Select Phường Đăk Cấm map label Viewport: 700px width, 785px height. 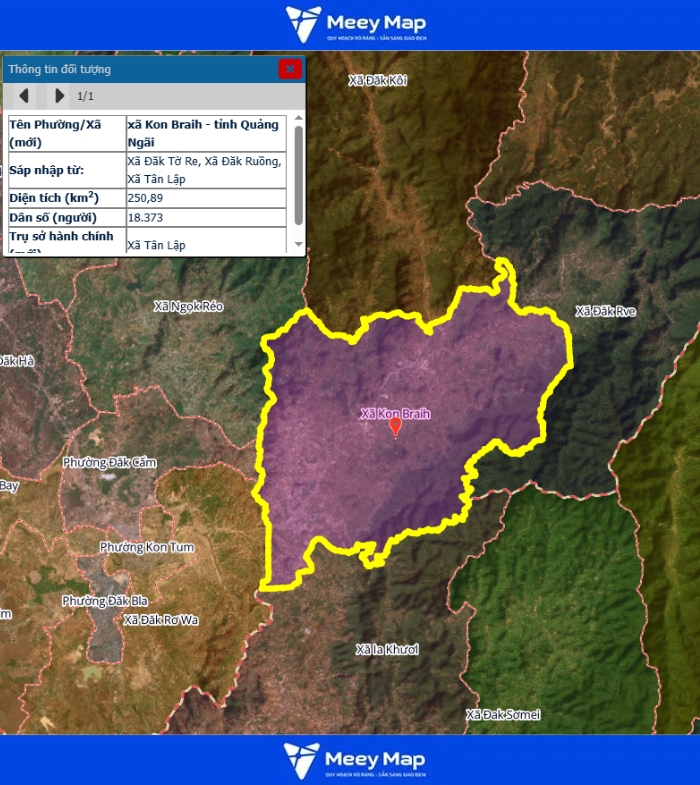click(x=109, y=462)
